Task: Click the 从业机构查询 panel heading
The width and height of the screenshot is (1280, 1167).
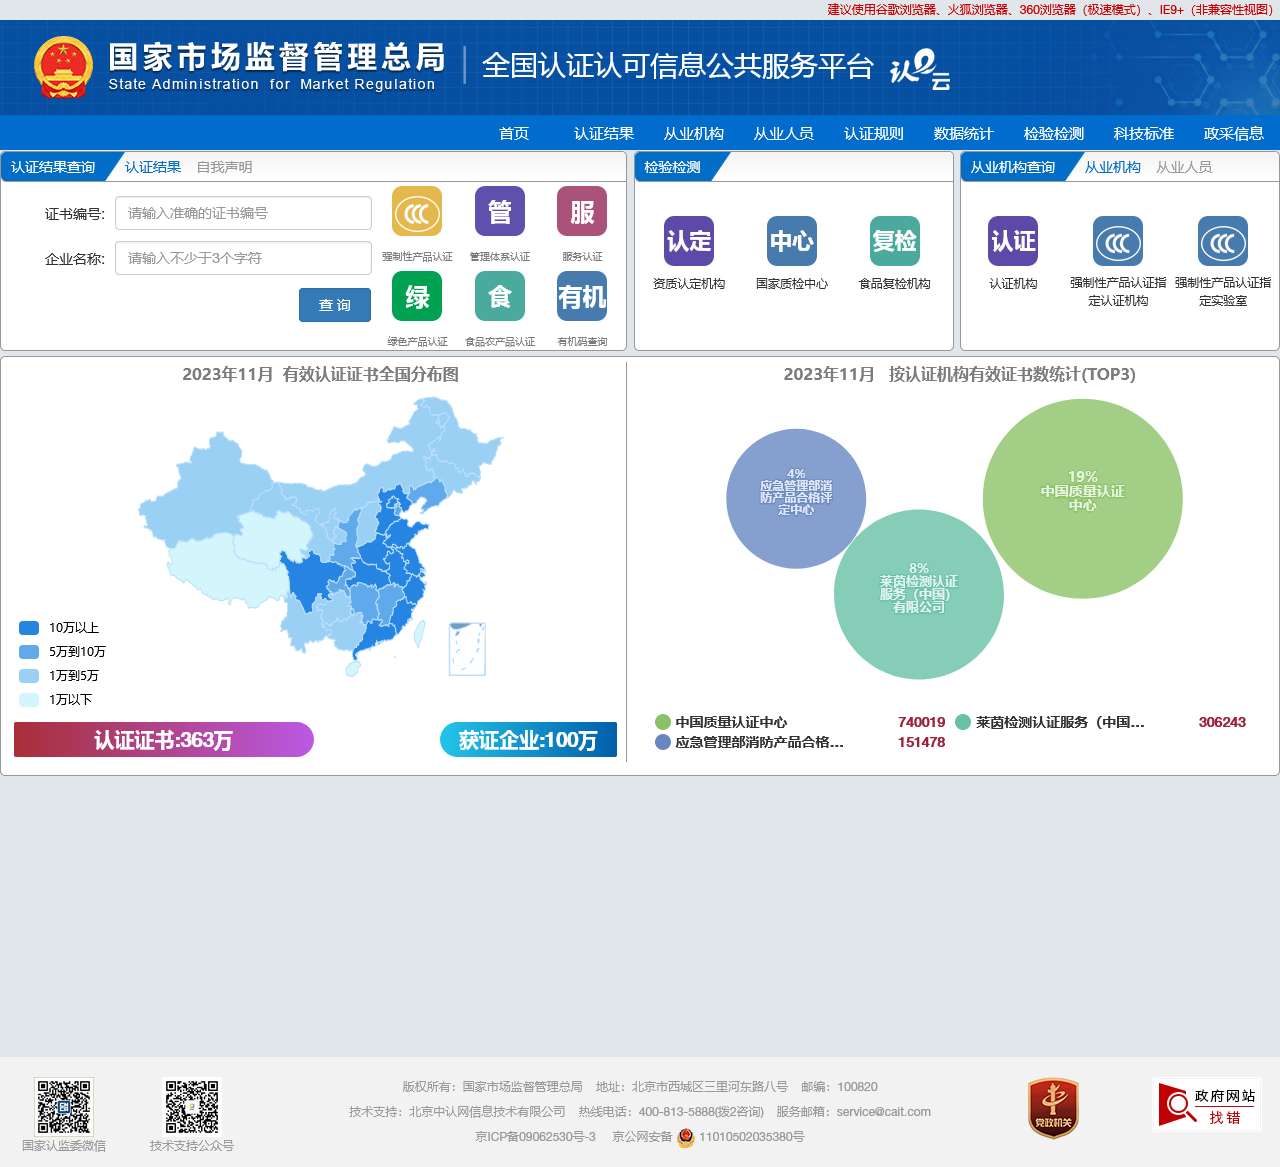Action: click(x=1013, y=167)
